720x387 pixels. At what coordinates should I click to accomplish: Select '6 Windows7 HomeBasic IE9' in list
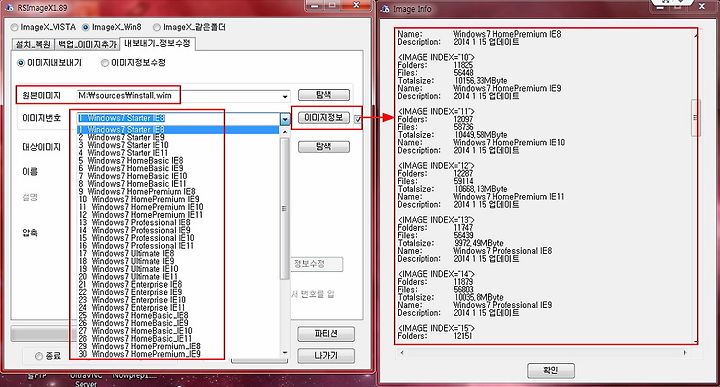tap(178, 168)
